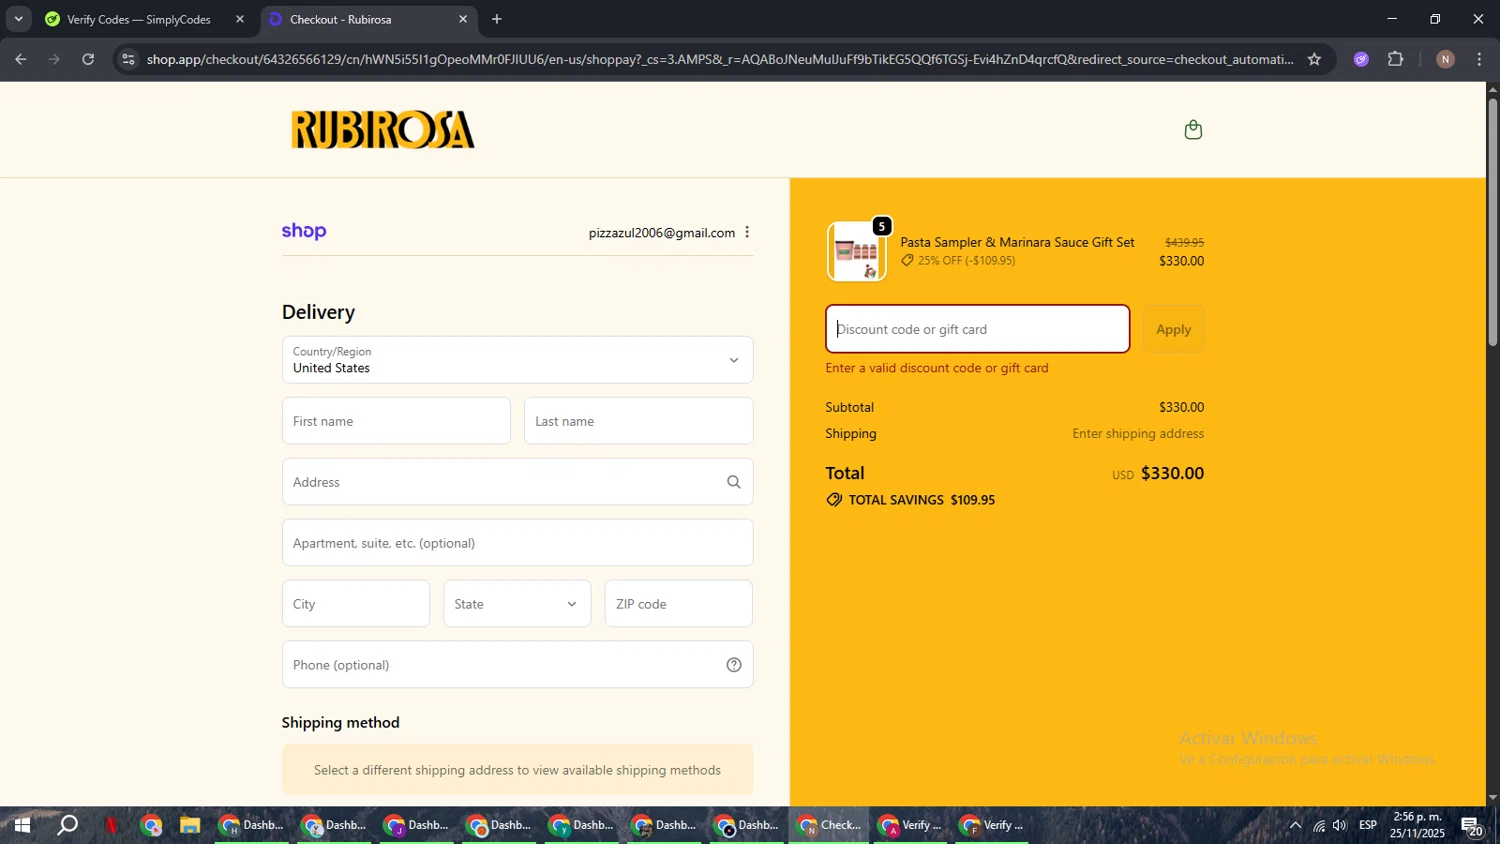
Task: Open Chrome profile avatar N
Action: click(1445, 59)
